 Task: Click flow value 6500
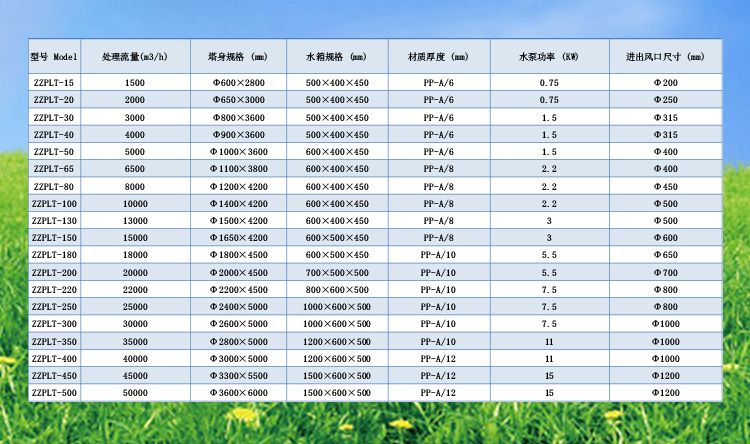point(135,169)
